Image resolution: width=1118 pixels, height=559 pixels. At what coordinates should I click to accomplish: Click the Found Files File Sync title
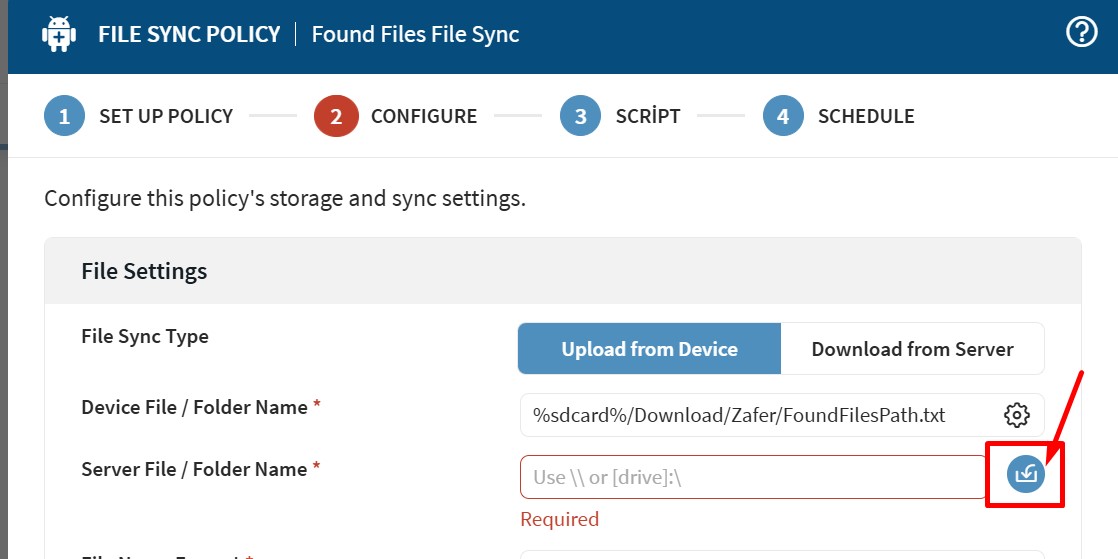(415, 34)
